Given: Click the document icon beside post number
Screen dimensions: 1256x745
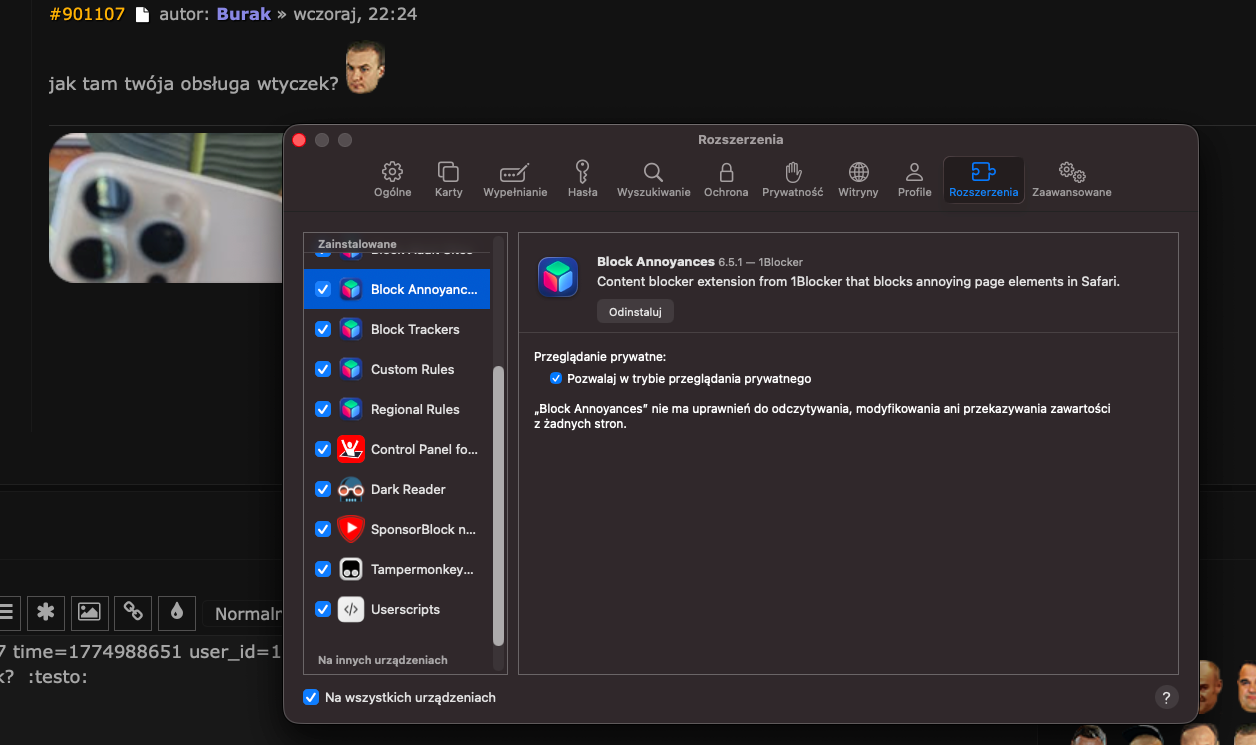Looking at the screenshot, I should (x=142, y=15).
